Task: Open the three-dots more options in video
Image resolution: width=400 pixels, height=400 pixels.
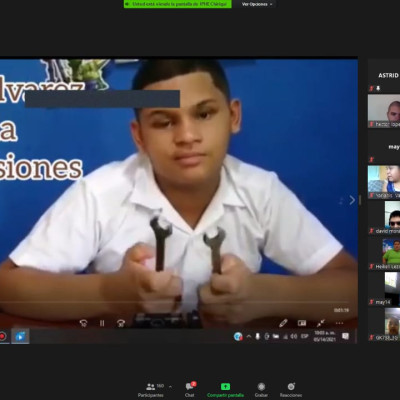Action: pyautogui.click(x=339, y=323)
